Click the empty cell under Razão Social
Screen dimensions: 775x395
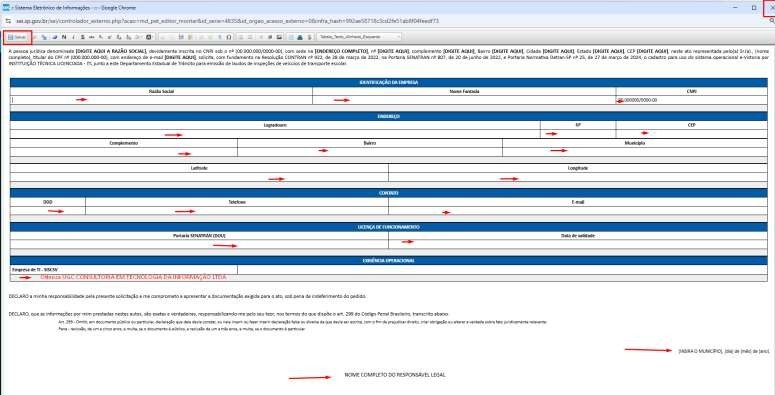[161, 100]
